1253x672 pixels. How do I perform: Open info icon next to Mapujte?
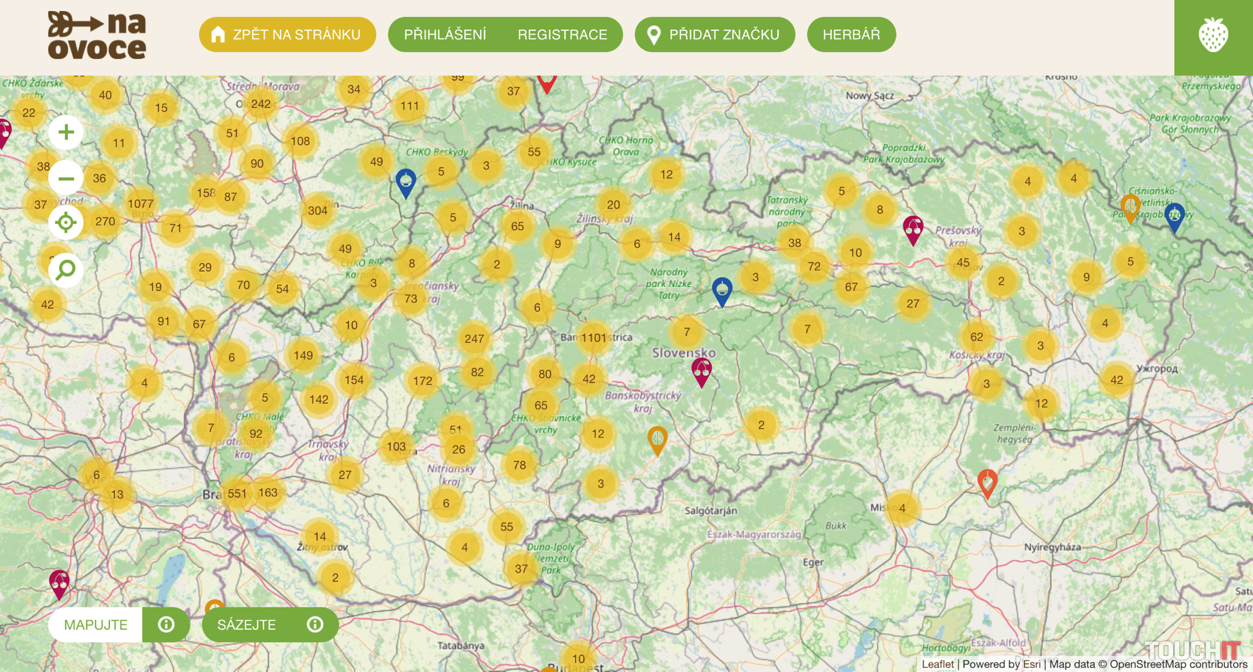(166, 625)
